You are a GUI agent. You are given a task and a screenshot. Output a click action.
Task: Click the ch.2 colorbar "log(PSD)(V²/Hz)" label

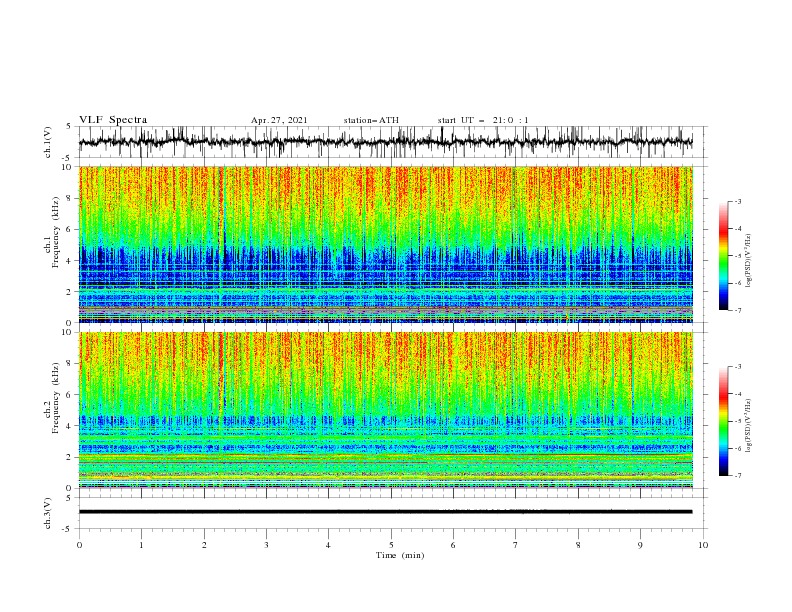click(x=749, y=425)
